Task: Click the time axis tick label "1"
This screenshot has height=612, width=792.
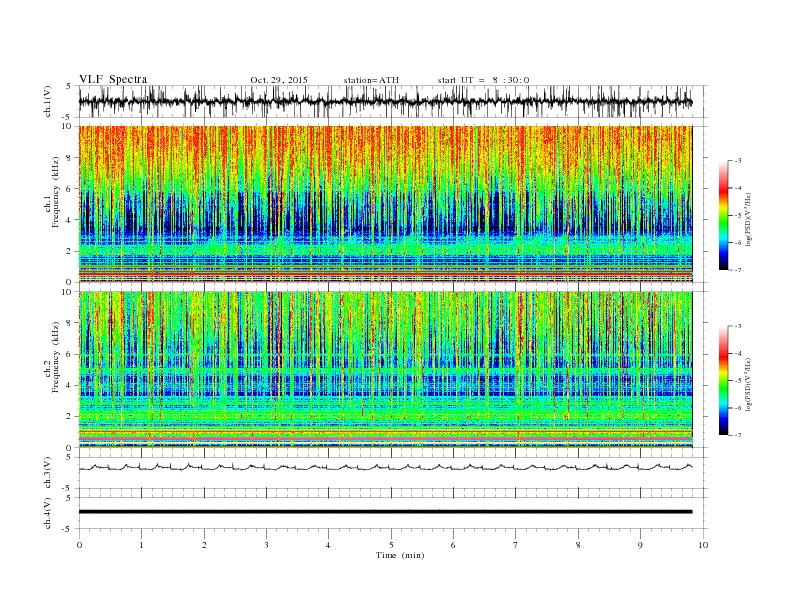Action: (141, 545)
